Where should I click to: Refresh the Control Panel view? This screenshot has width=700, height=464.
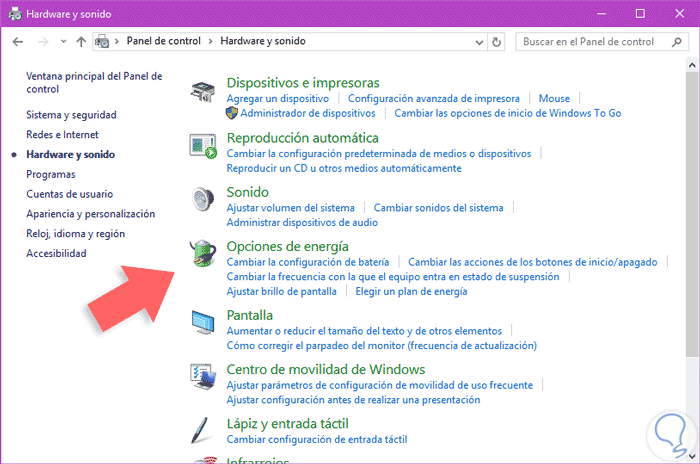coord(496,42)
